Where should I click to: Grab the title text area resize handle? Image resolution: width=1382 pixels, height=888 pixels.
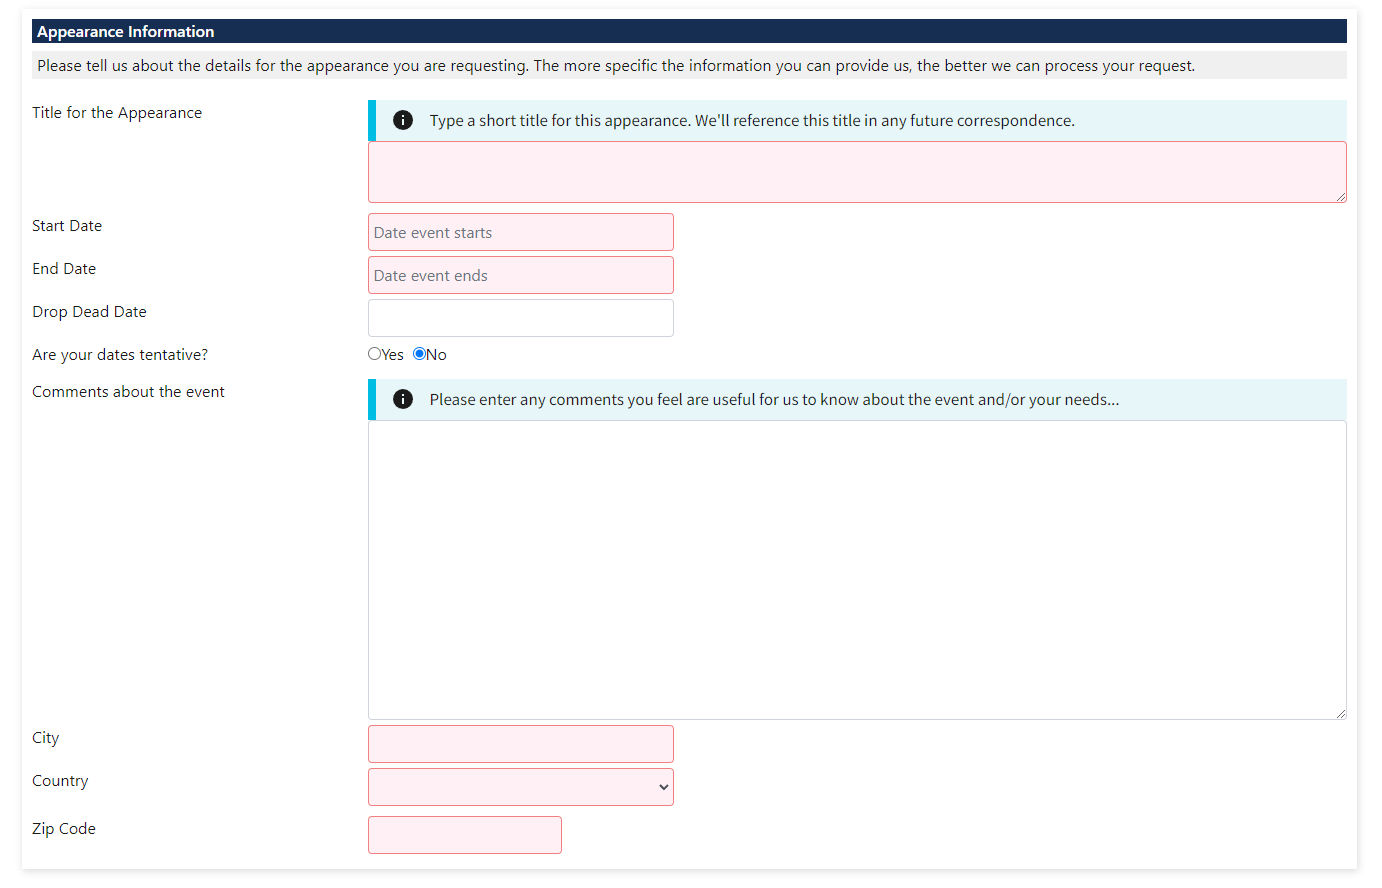coord(1340,197)
